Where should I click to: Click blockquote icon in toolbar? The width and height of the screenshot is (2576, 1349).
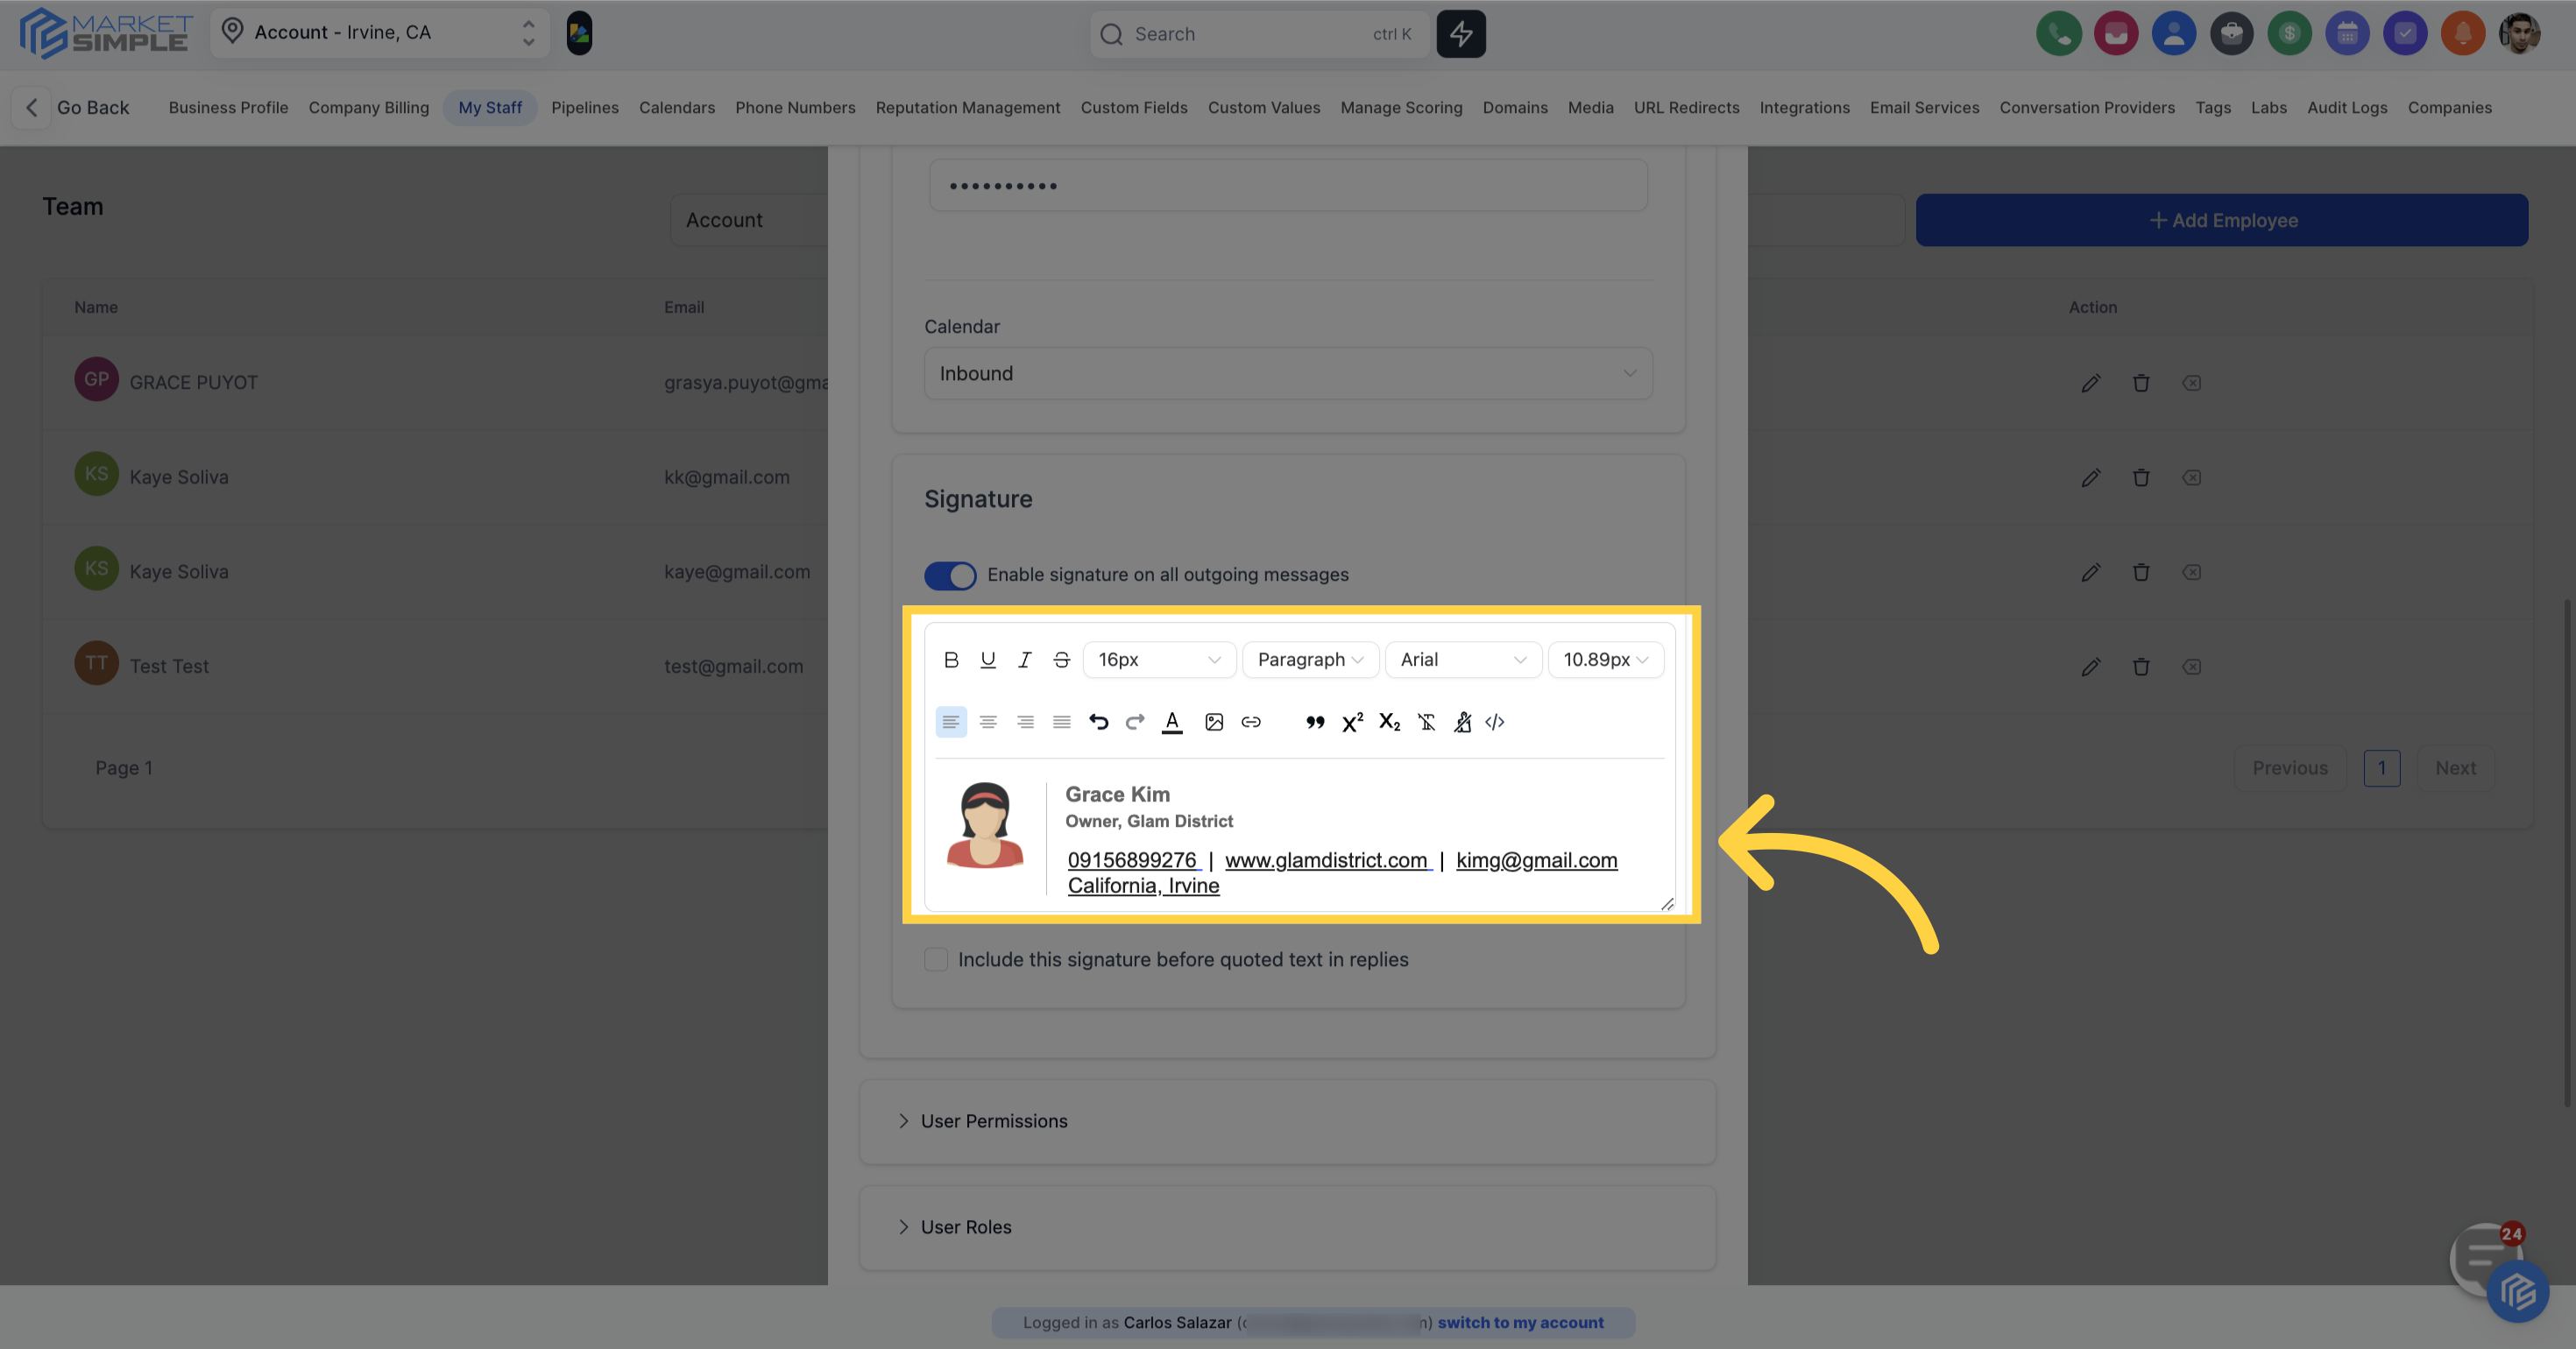tap(1315, 722)
